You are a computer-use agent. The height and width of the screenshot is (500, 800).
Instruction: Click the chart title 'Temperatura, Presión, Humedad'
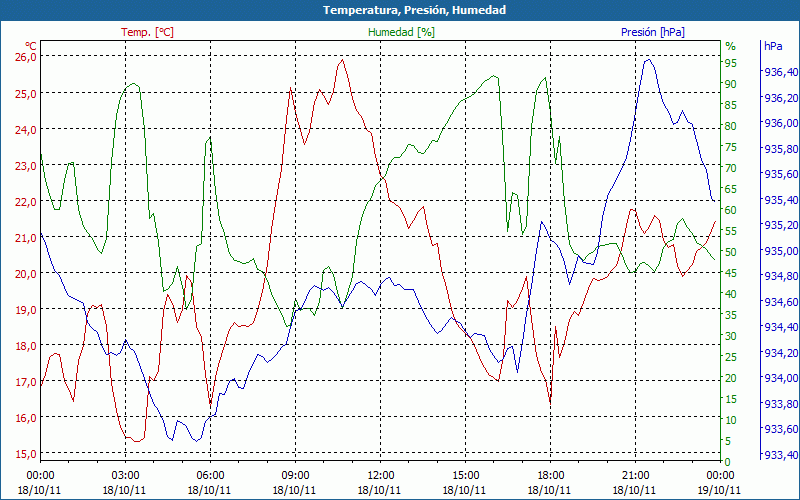(x=414, y=10)
